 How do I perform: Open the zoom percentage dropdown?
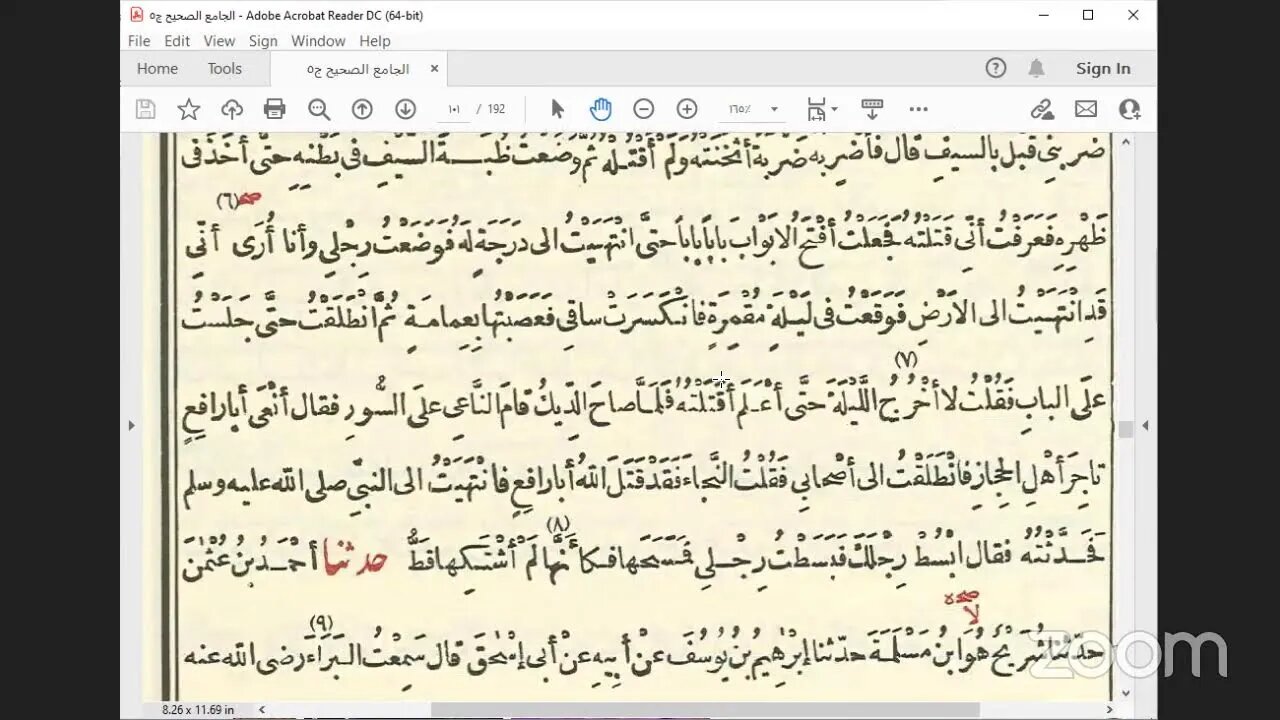[x=774, y=109]
